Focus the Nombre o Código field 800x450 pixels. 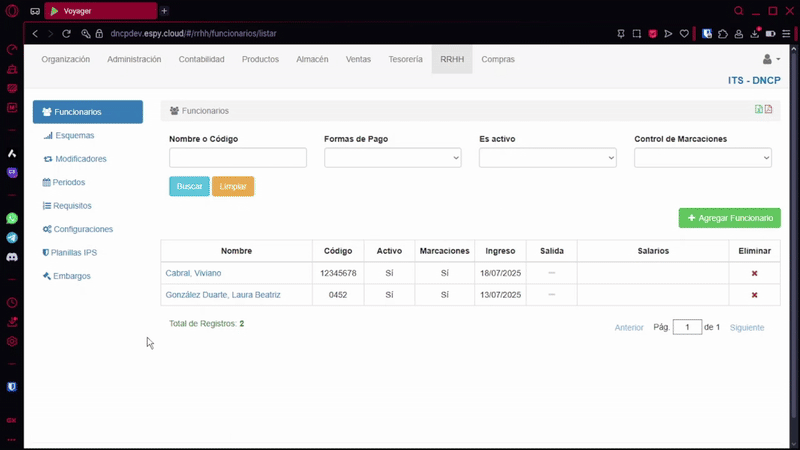(x=237, y=158)
